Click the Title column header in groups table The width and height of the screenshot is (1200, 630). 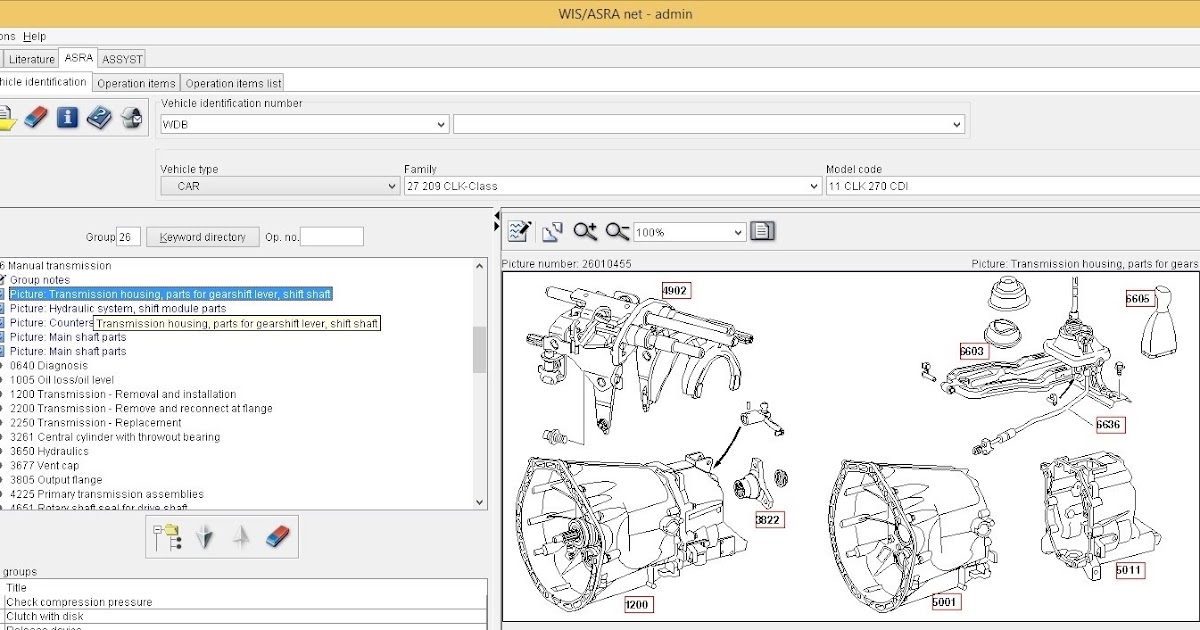(245, 588)
